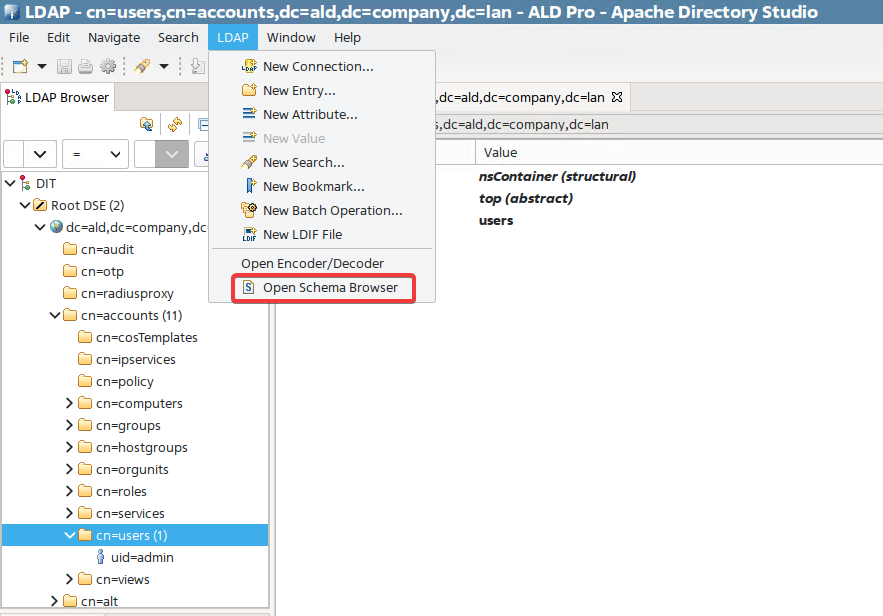883x616 pixels.
Task: Collapse the Root DSE (2) node
Action: [x=25, y=205]
